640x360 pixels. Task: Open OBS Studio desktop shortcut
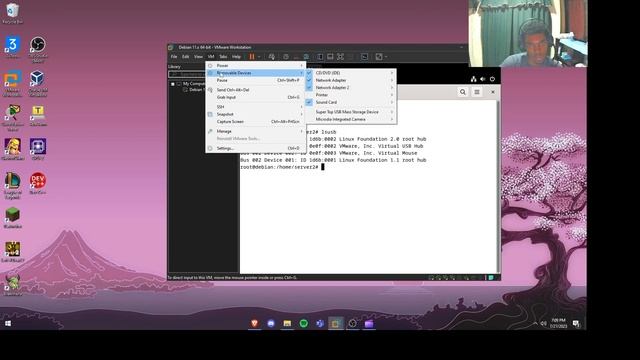pyautogui.click(x=38, y=49)
